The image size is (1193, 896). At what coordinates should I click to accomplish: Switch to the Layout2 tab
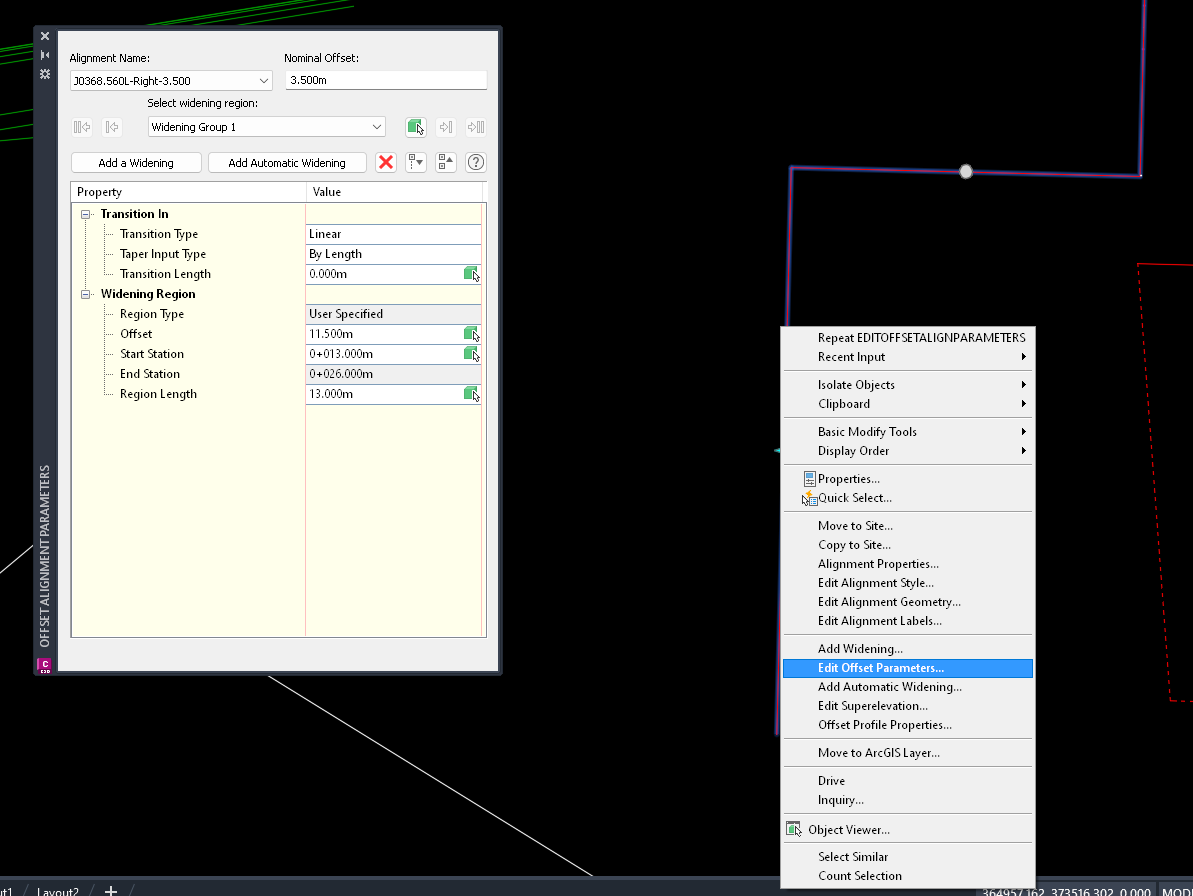[57, 890]
